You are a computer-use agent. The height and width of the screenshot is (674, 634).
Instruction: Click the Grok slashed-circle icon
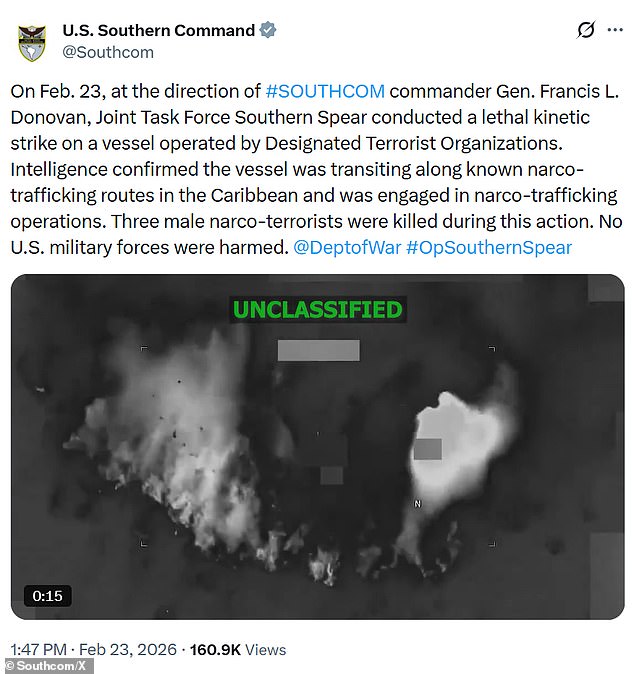pyautogui.click(x=586, y=30)
